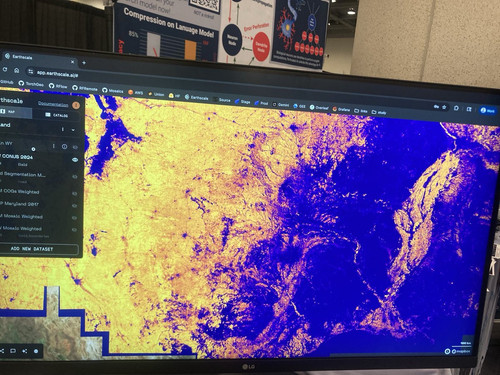Expand the study bookmark folder

pyautogui.click(x=379, y=112)
